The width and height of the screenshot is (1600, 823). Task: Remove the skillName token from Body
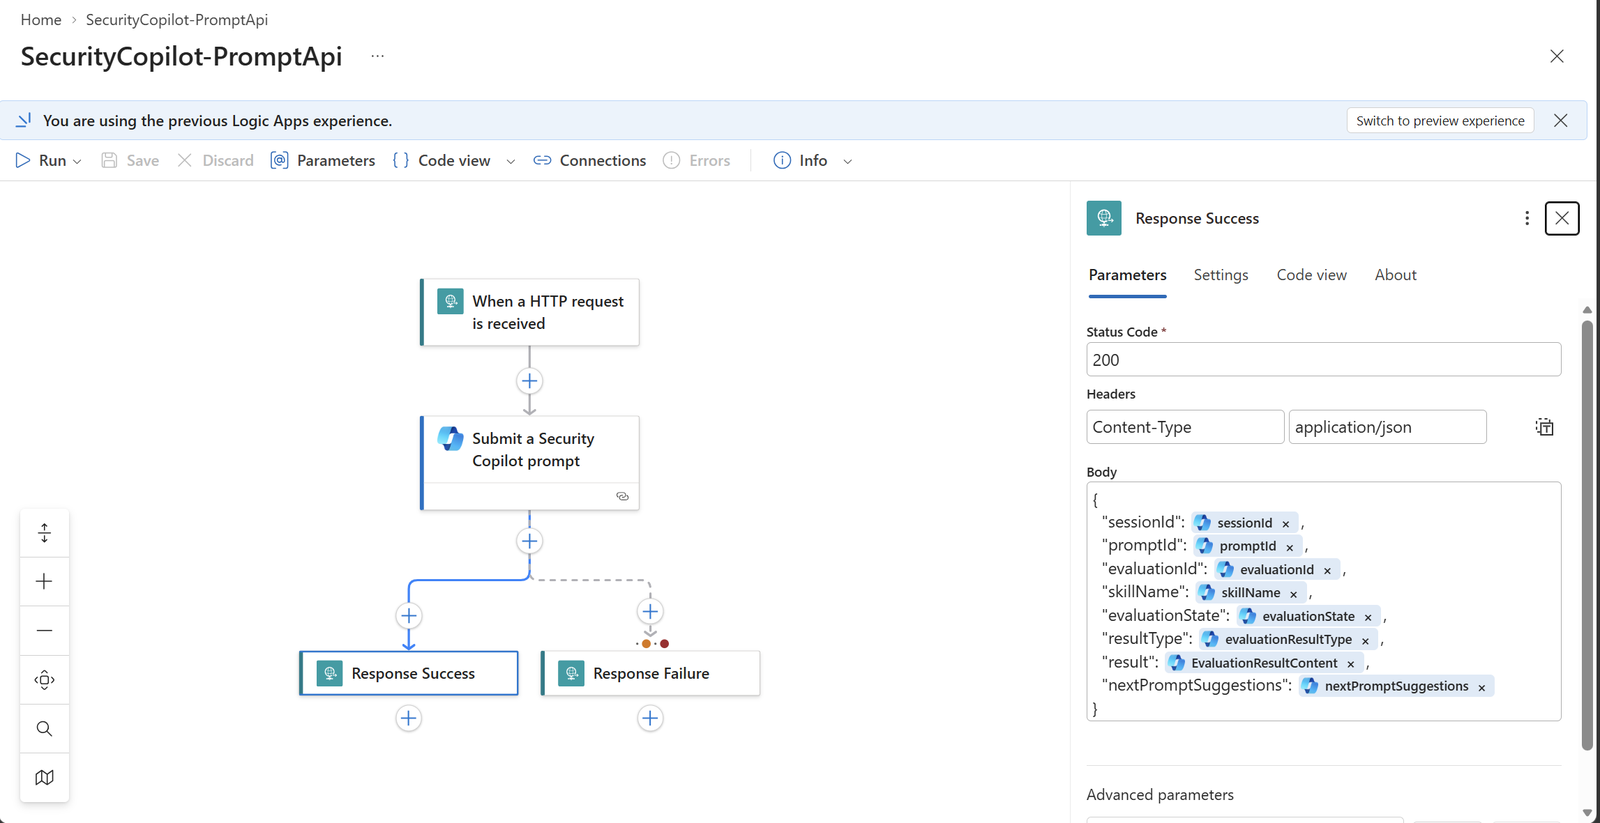tap(1294, 594)
